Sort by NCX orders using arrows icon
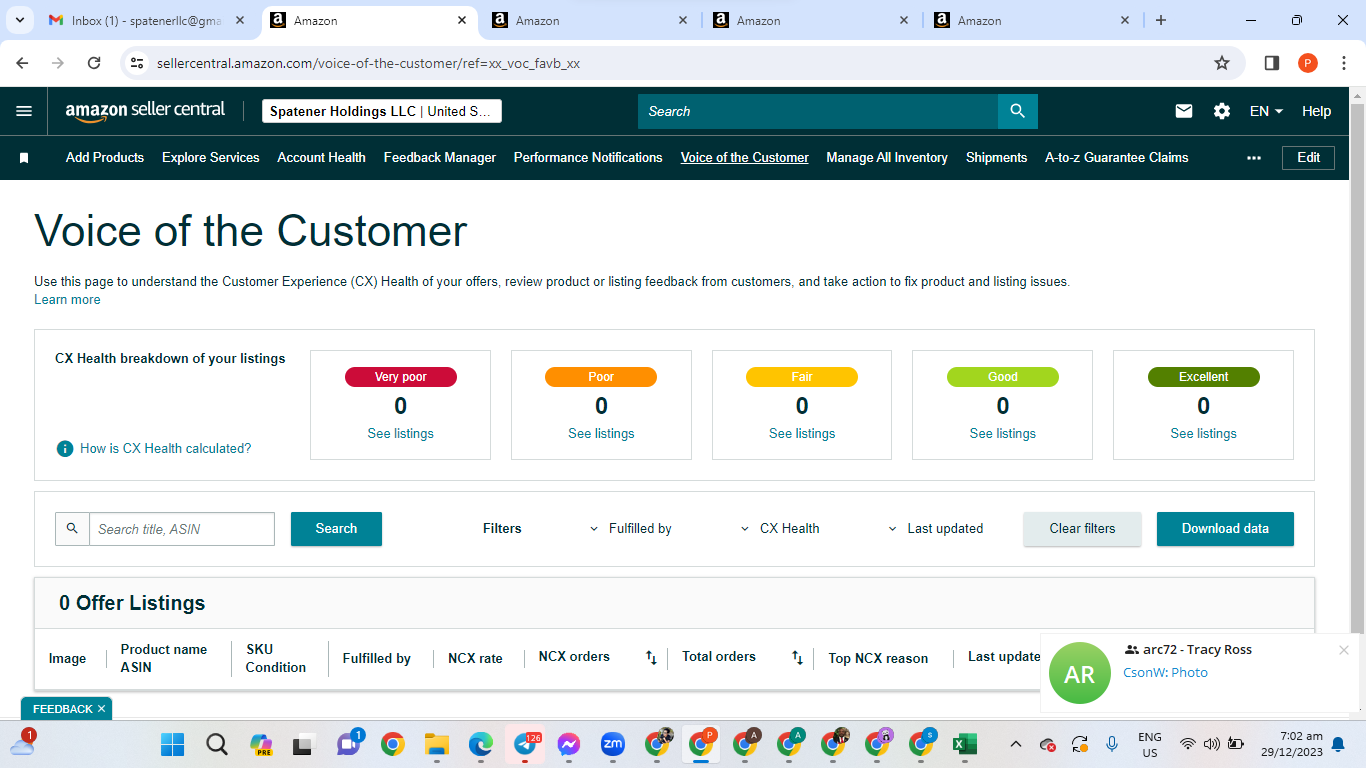The height and width of the screenshot is (768, 1366). (x=651, y=658)
